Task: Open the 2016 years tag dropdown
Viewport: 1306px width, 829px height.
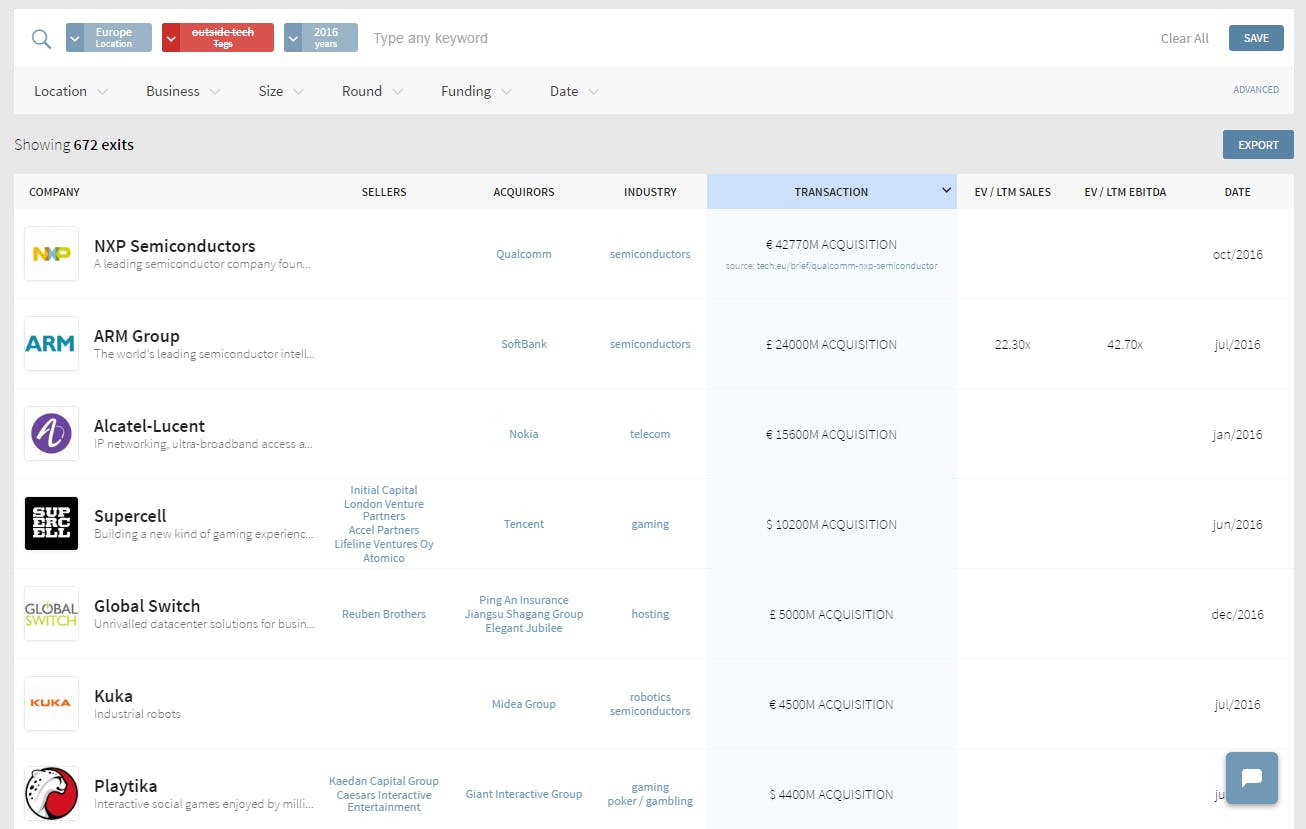Action: click(293, 38)
